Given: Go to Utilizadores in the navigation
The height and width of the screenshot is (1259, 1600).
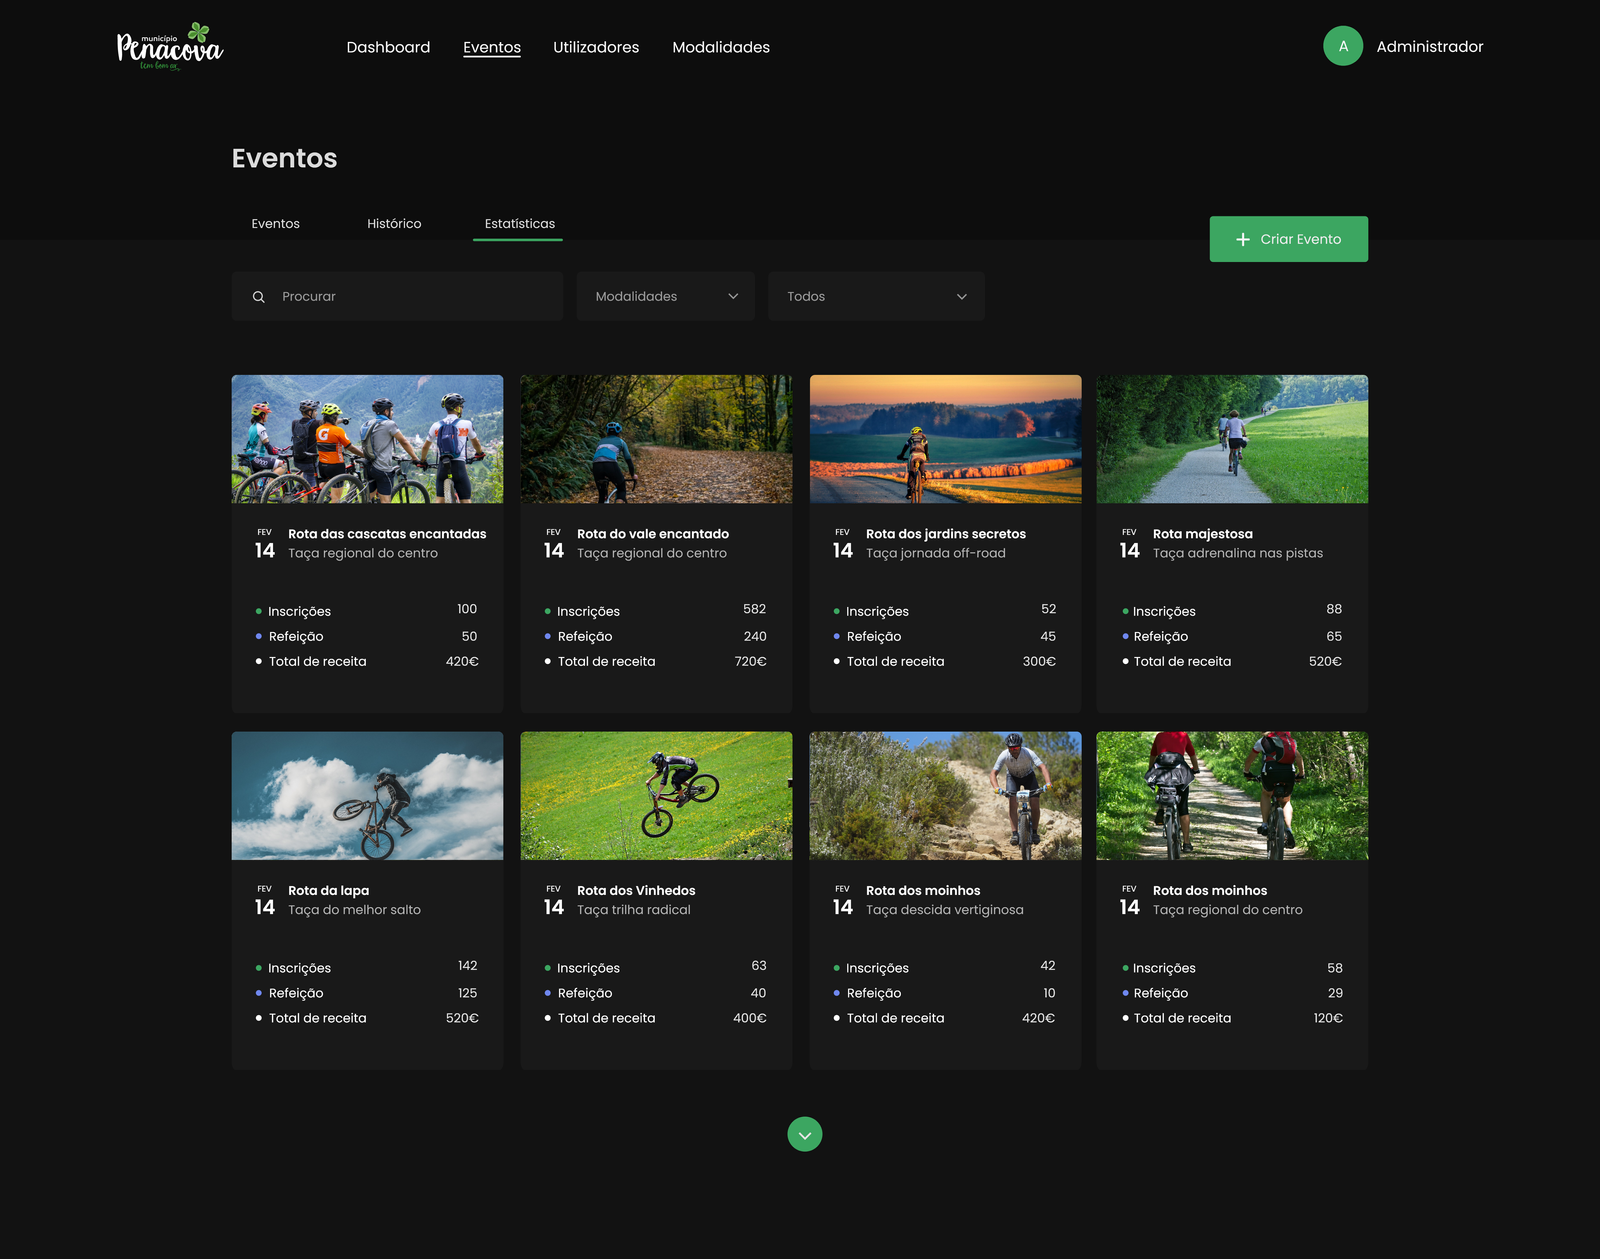Looking at the screenshot, I should [596, 47].
